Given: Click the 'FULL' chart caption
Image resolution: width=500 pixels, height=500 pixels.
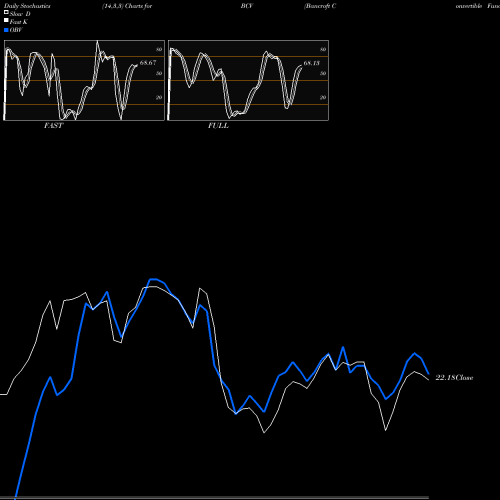Looking at the screenshot, I should point(218,126).
